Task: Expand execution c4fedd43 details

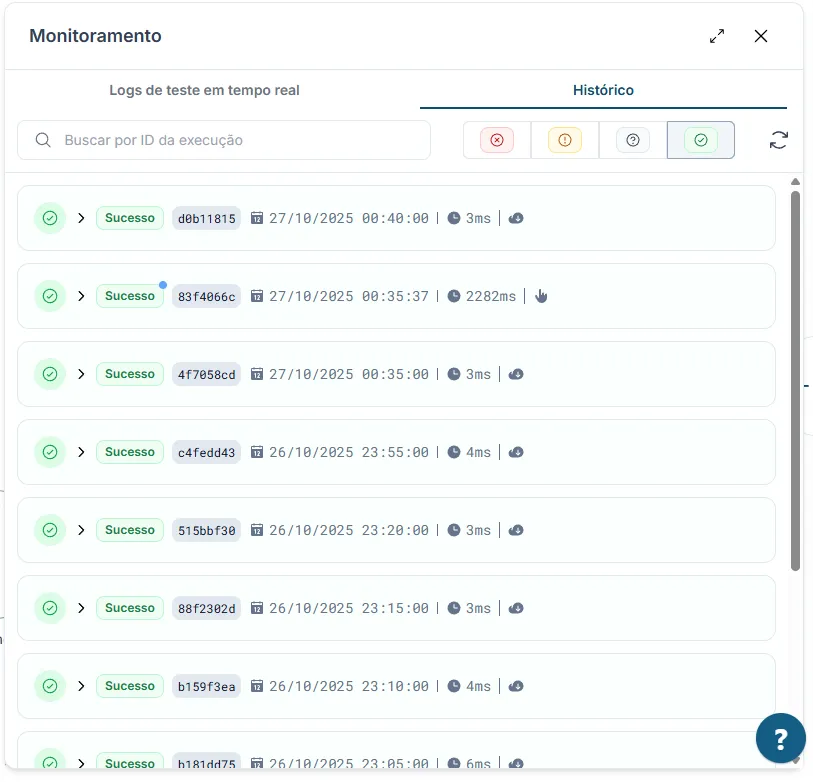Action: point(81,452)
